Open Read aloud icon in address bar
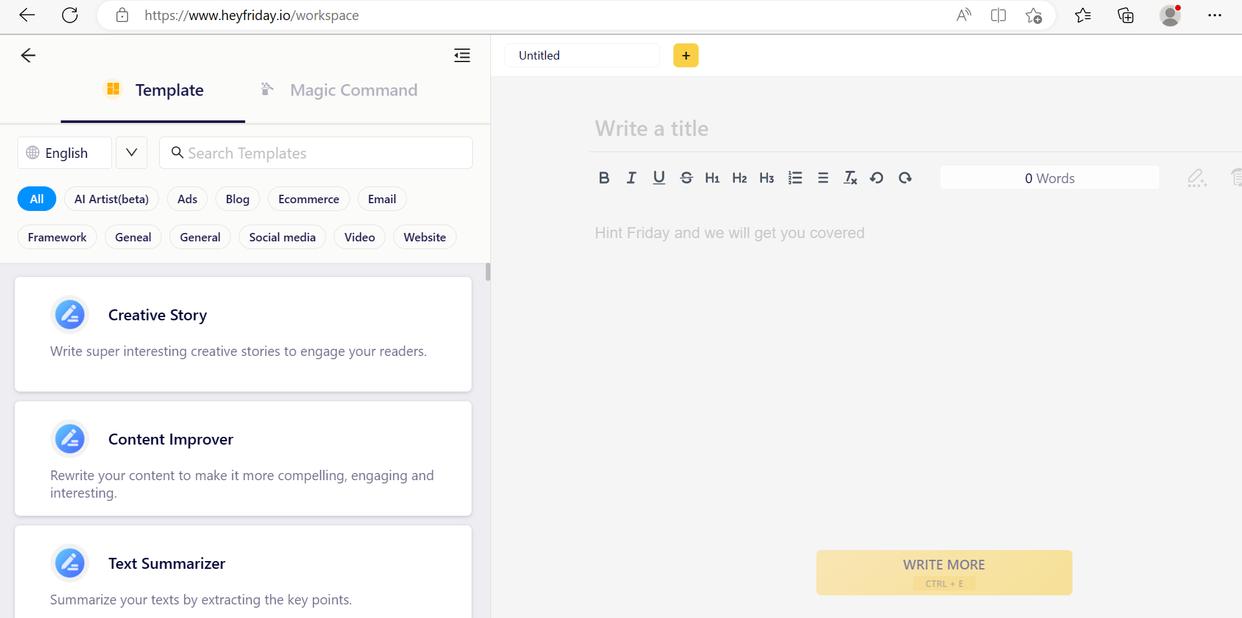 tap(964, 15)
